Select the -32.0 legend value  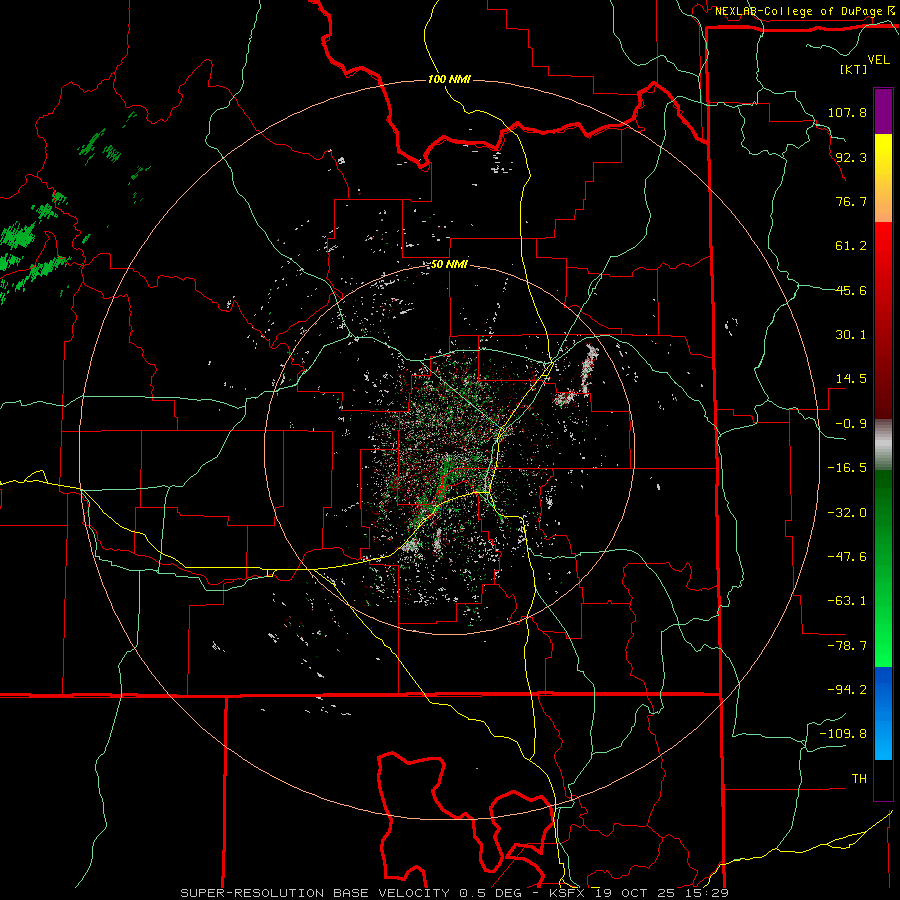click(x=847, y=513)
